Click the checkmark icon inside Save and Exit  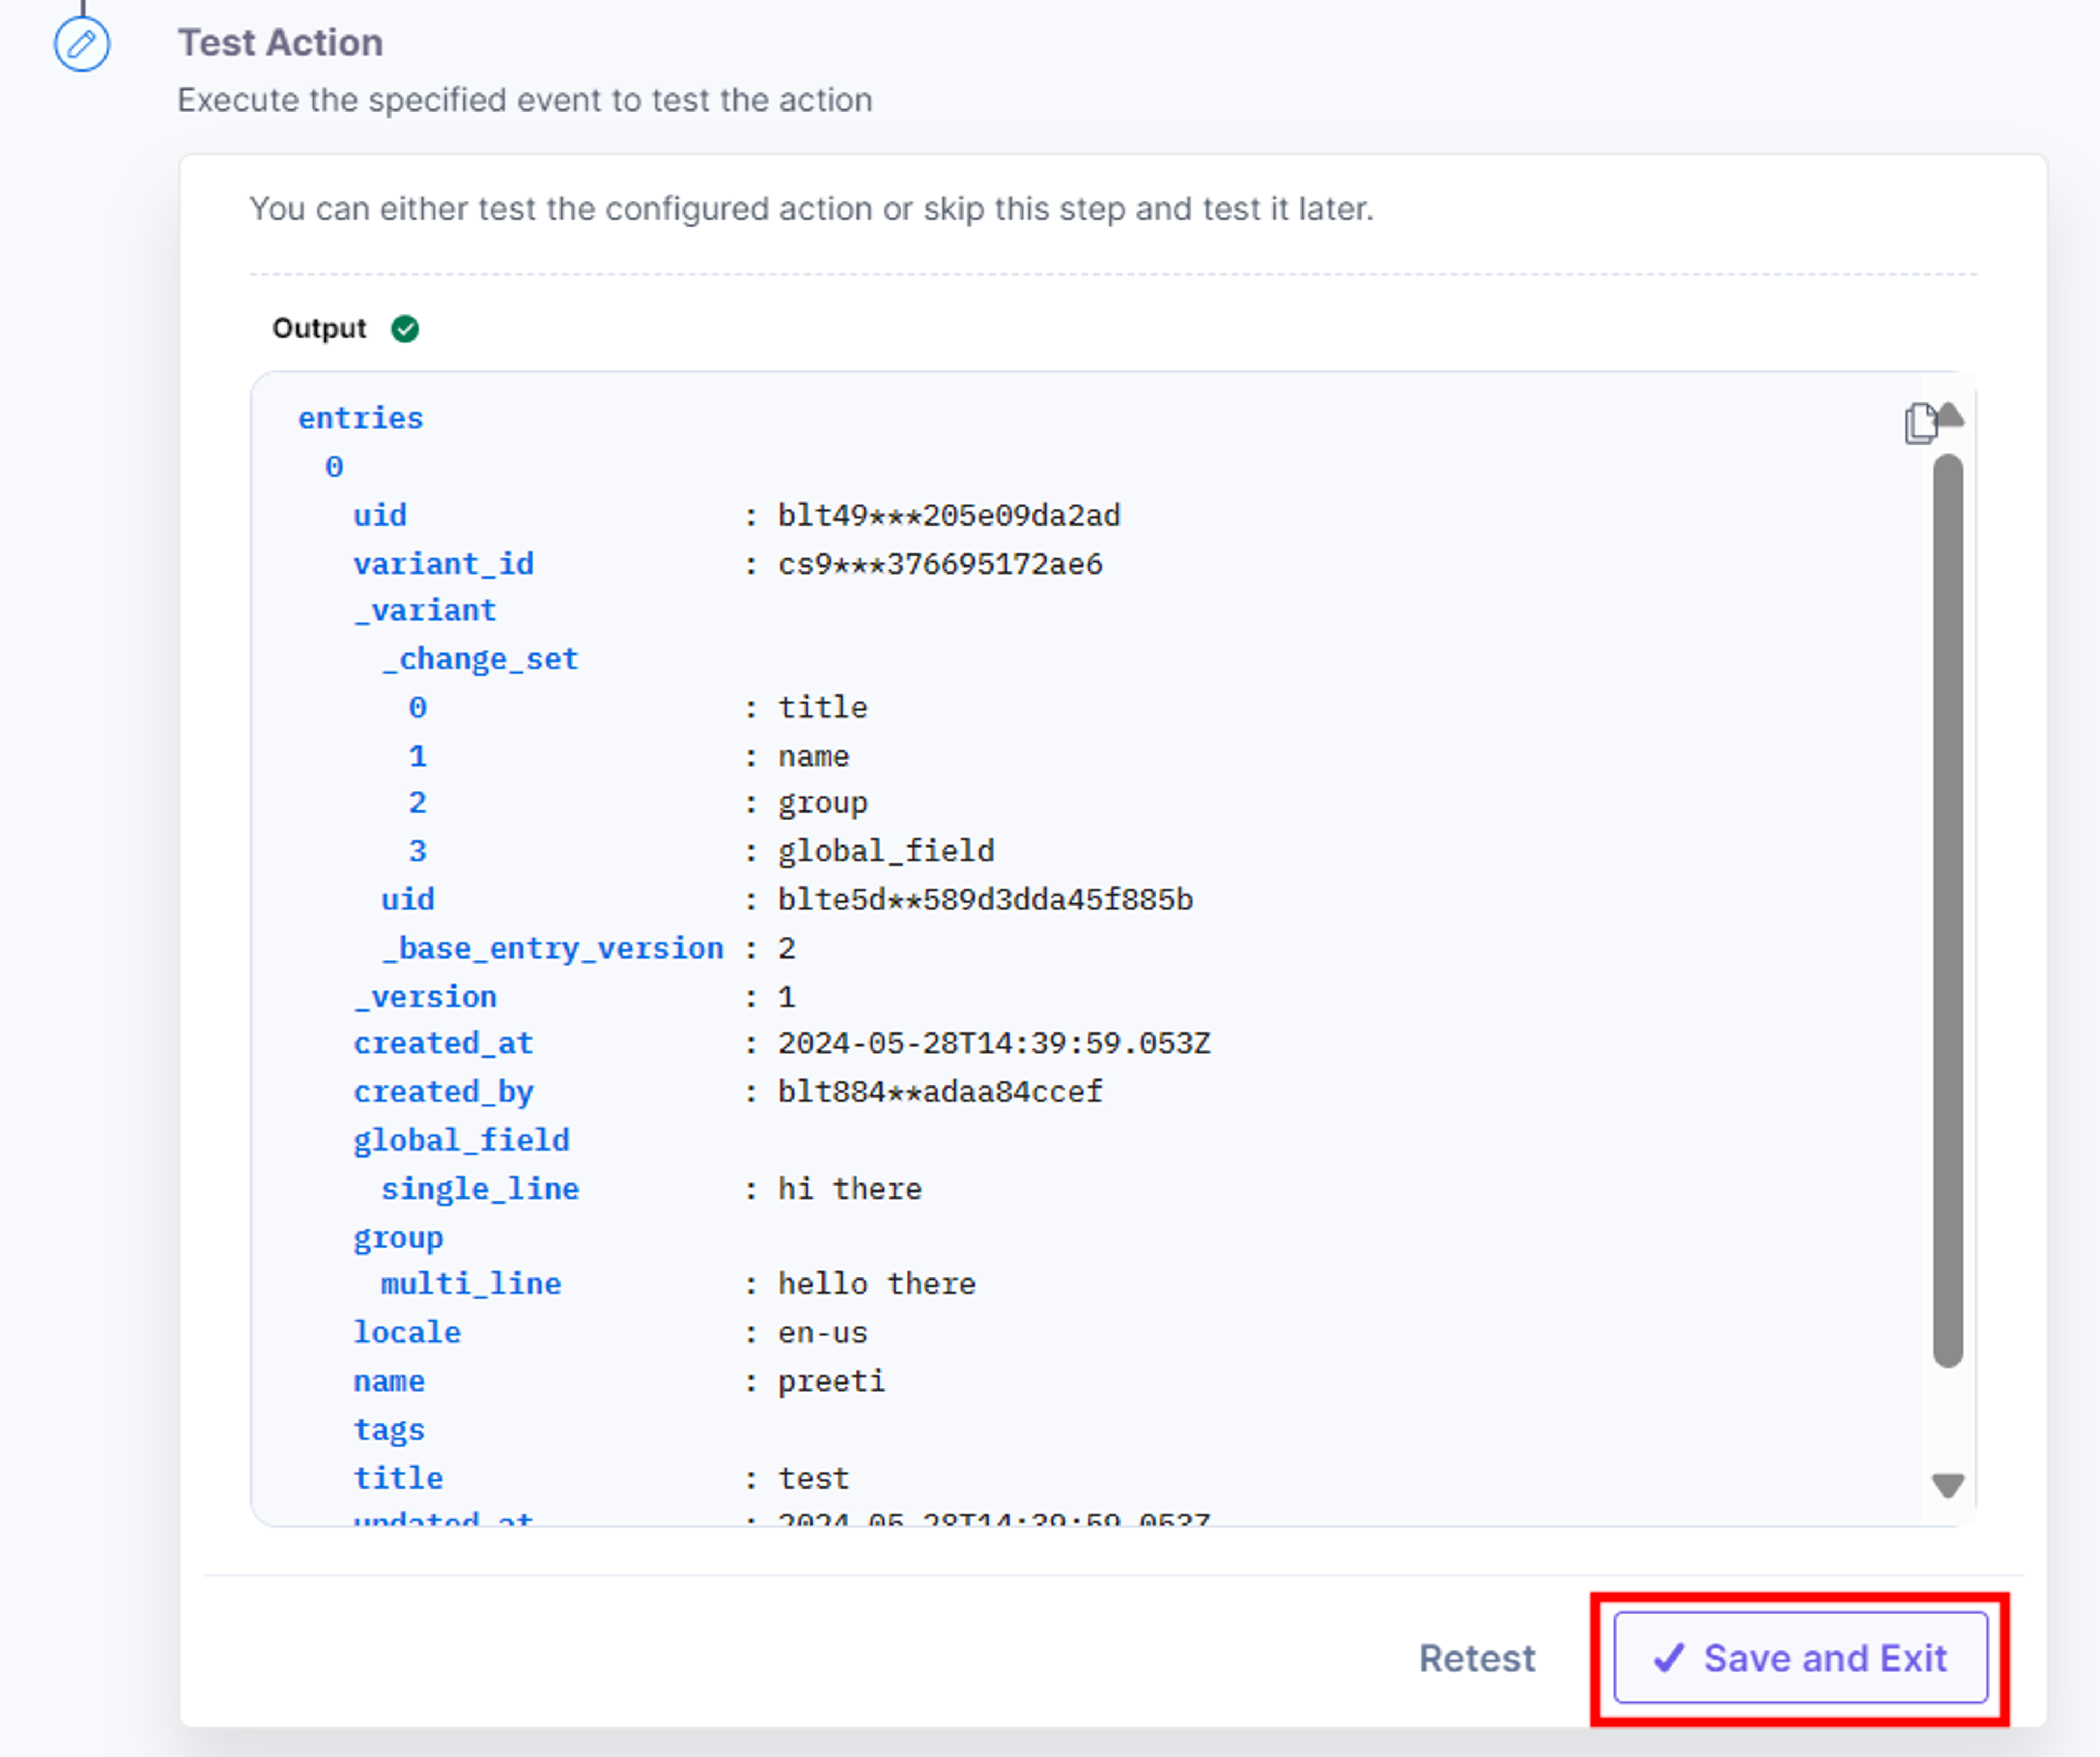pos(1668,1658)
